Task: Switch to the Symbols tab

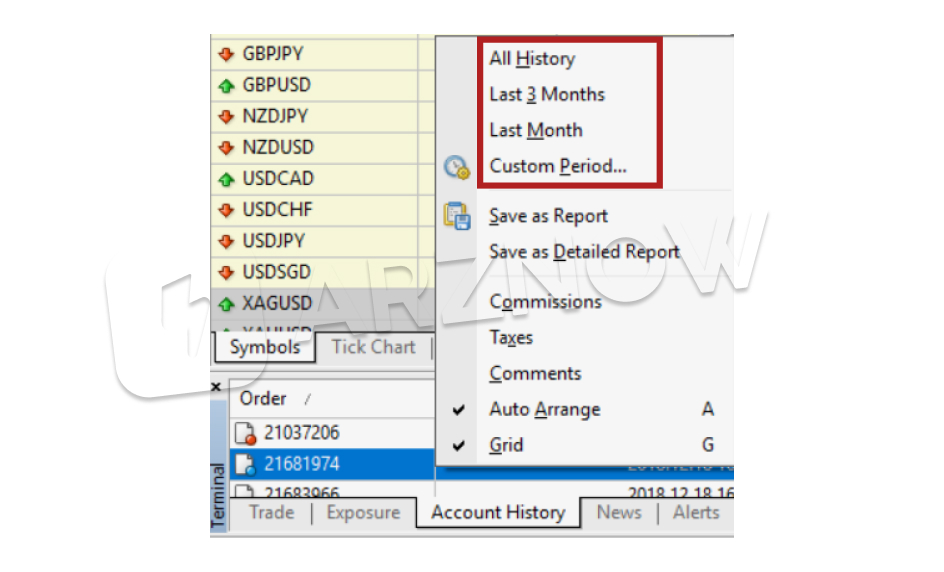Action: click(x=265, y=347)
